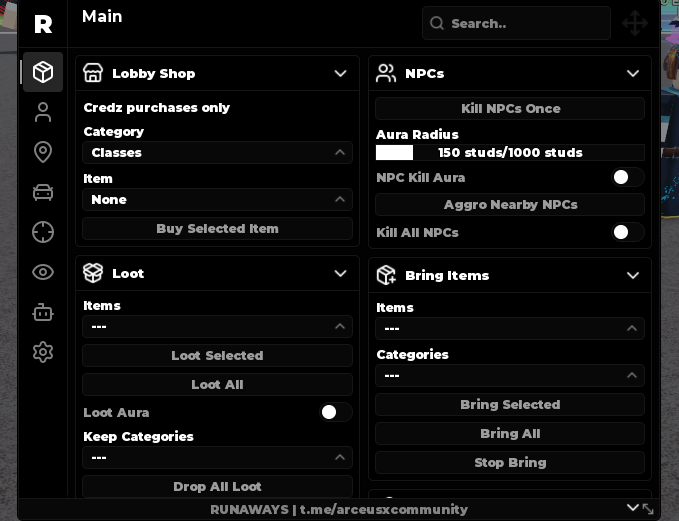Image resolution: width=679 pixels, height=521 pixels.
Task: Click the Credz purchases only label
Action: [x=157, y=108]
